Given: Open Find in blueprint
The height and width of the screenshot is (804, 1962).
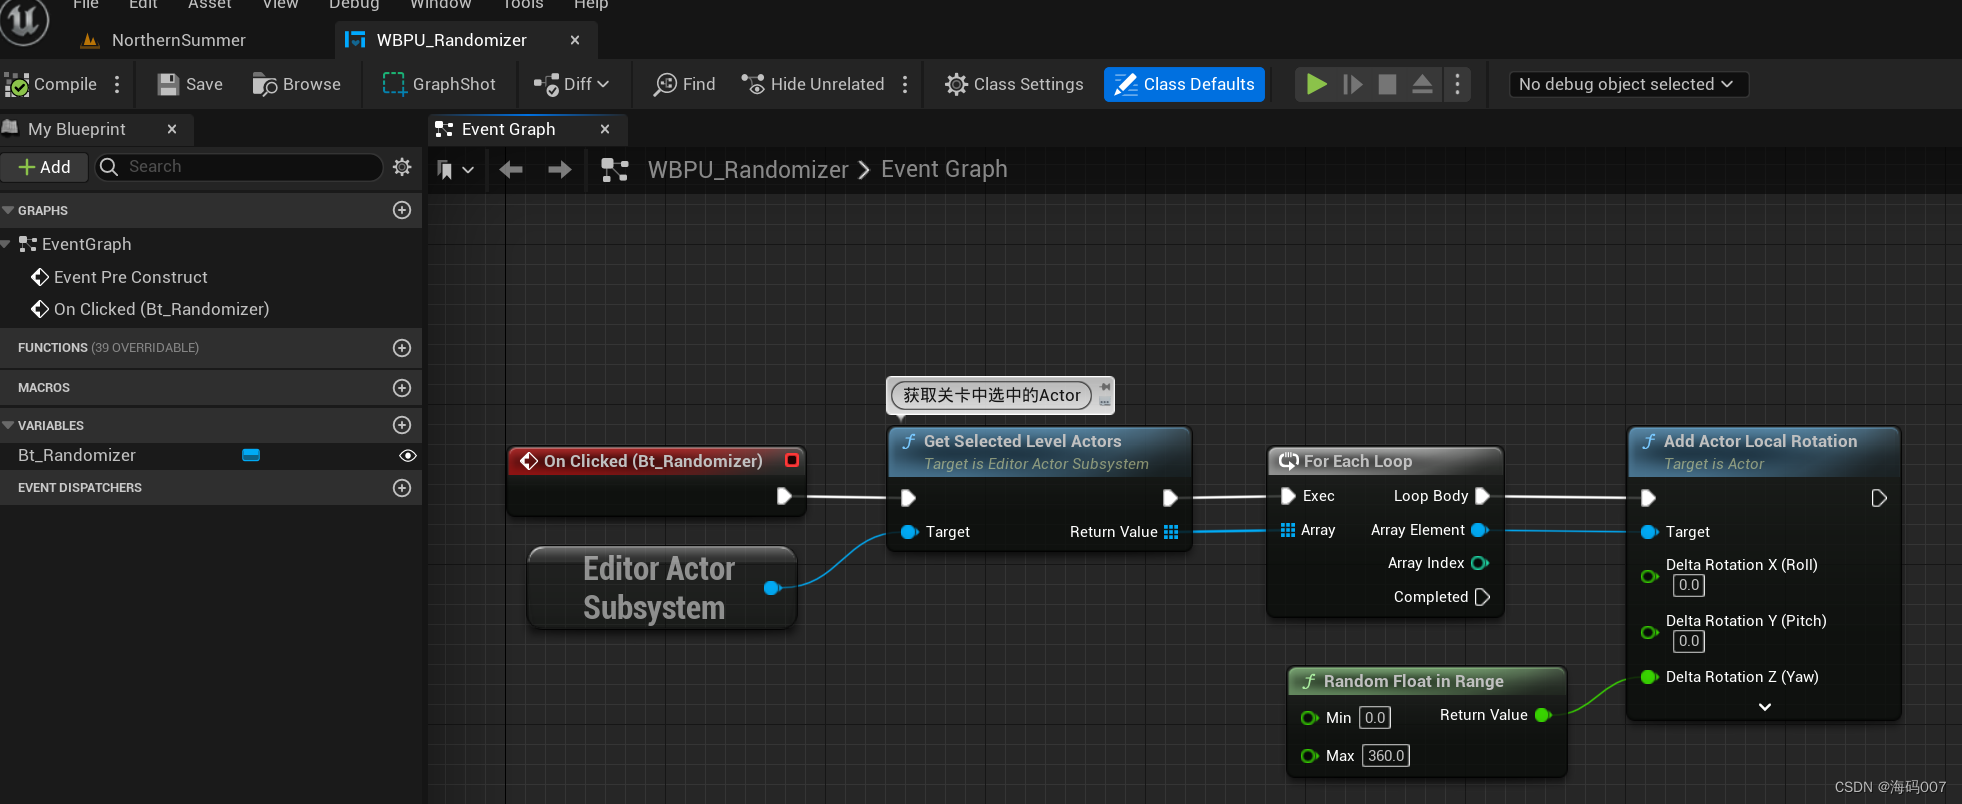Looking at the screenshot, I should coord(684,84).
